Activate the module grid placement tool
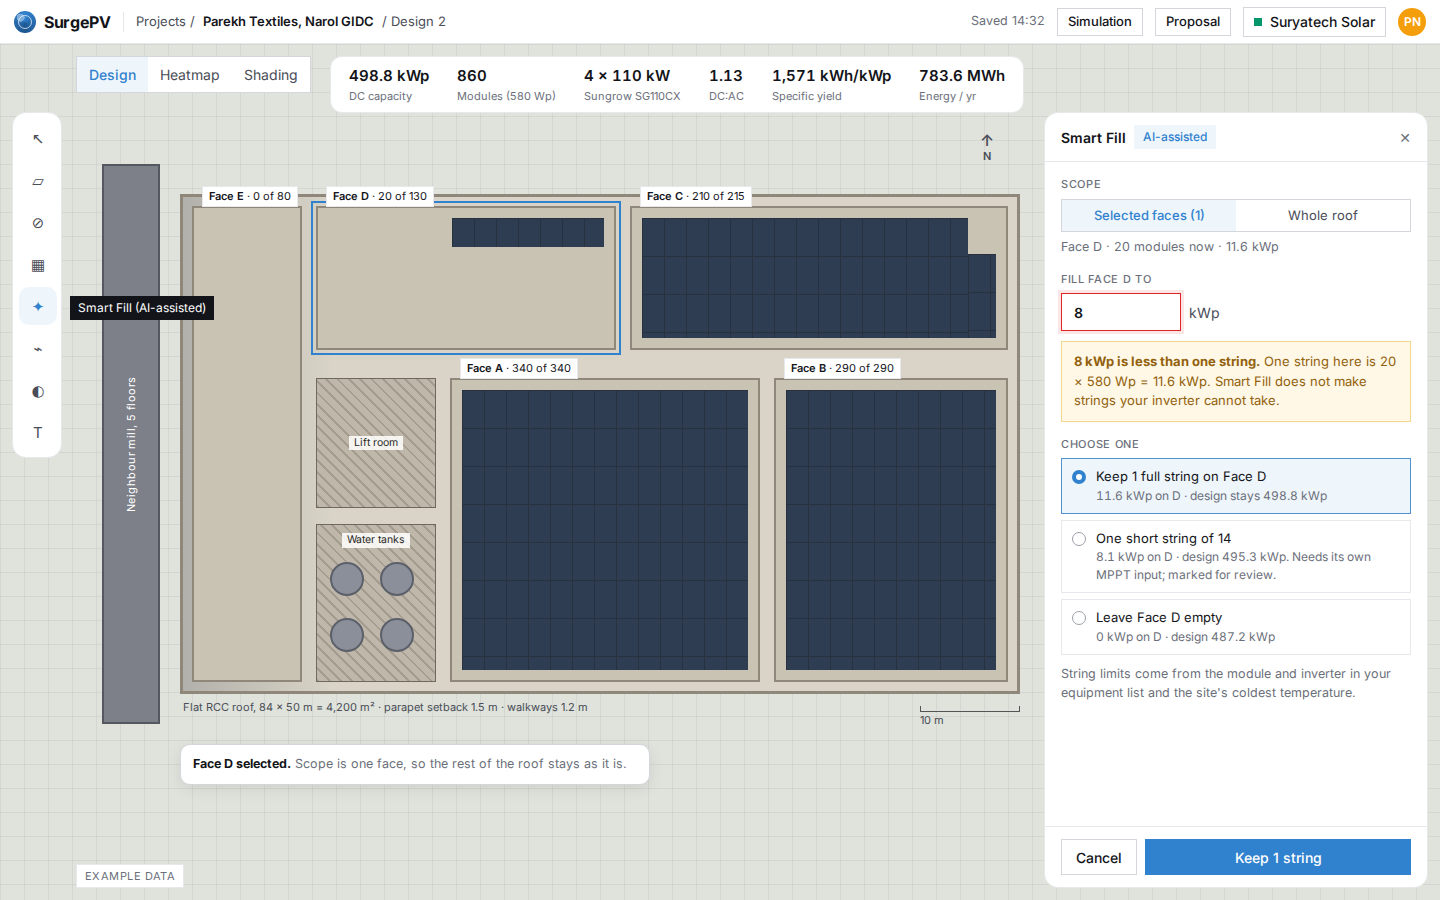 (x=38, y=266)
